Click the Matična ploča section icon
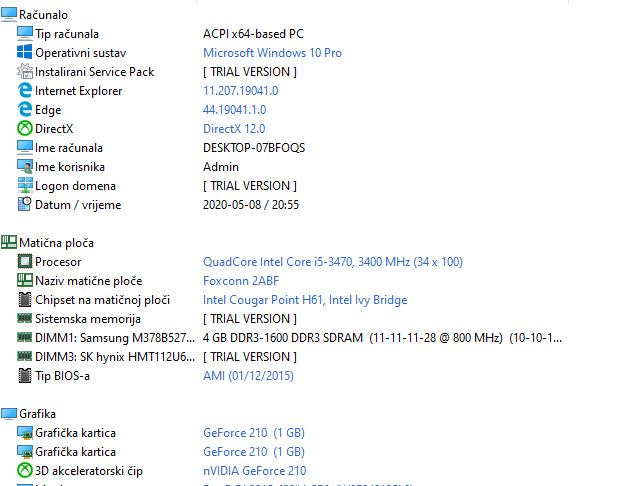 click(x=8, y=243)
